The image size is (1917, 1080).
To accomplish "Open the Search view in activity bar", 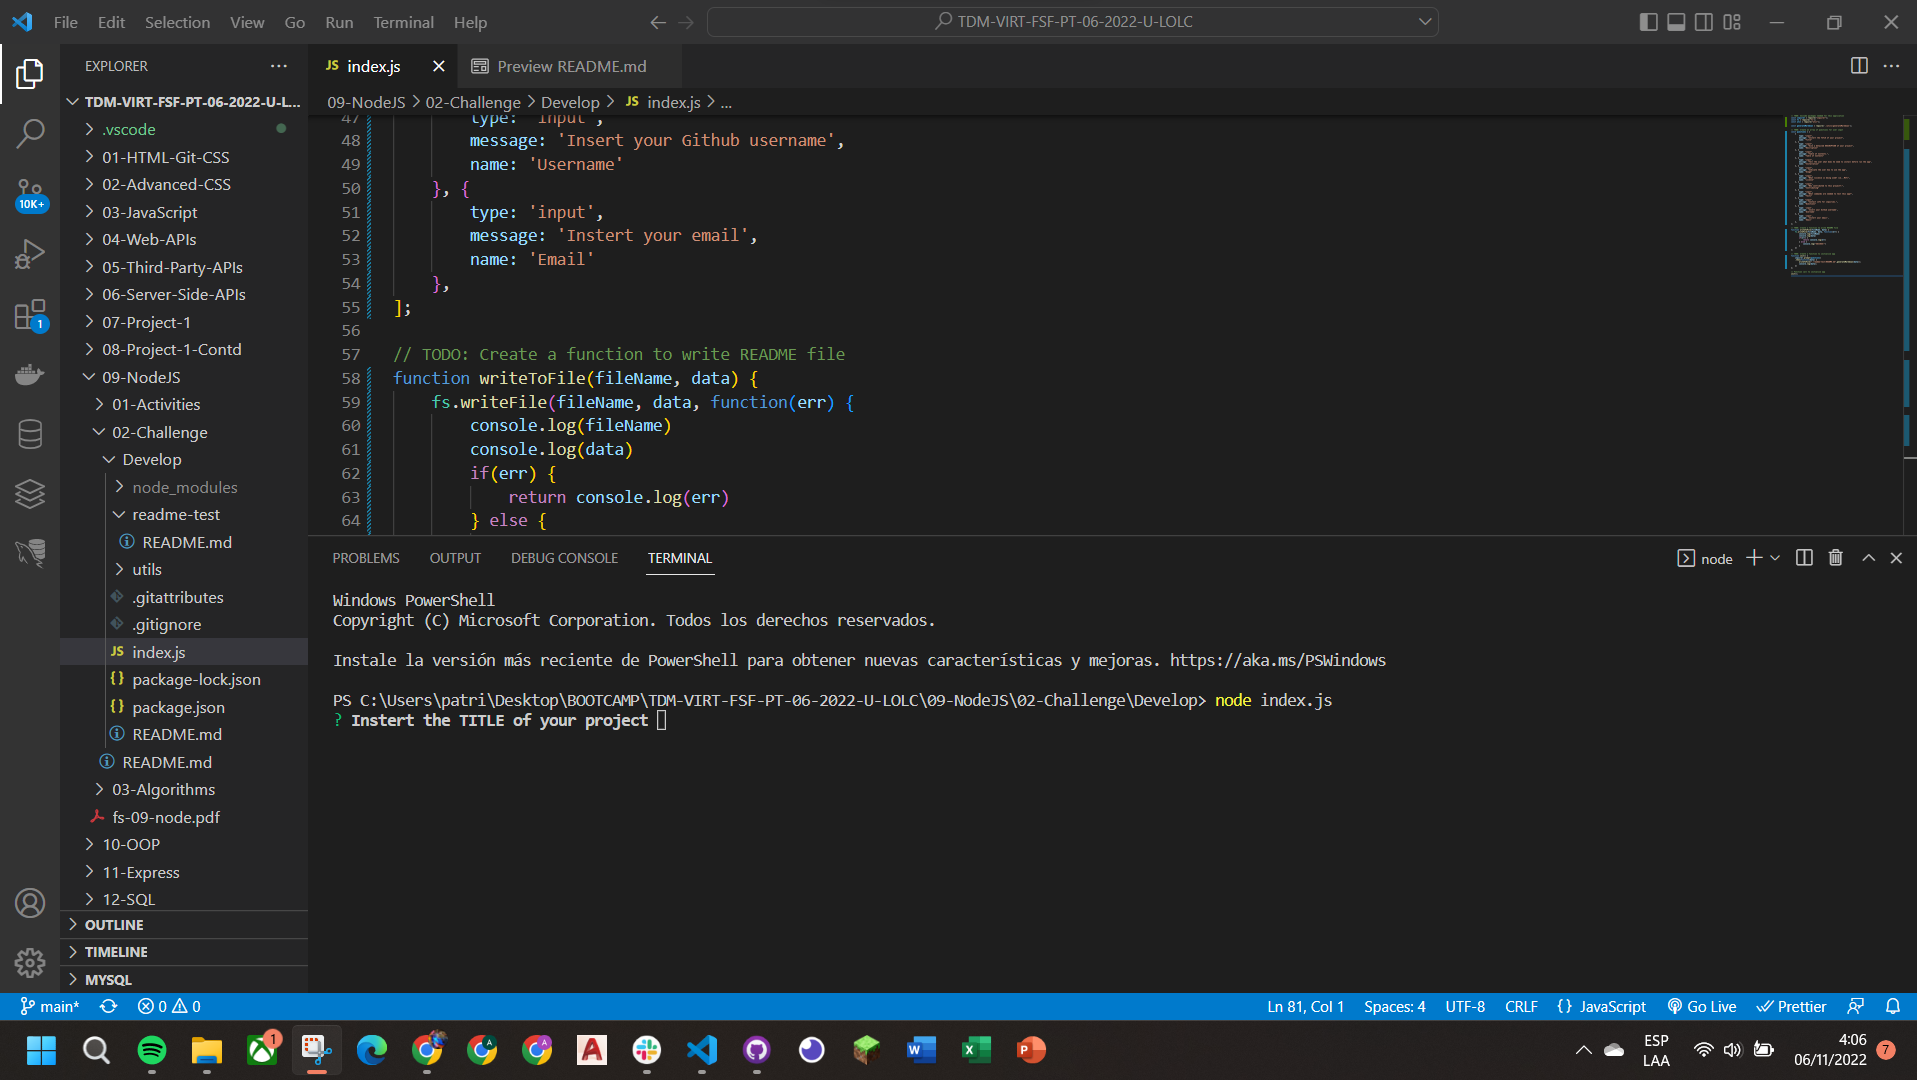I will click(x=30, y=133).
